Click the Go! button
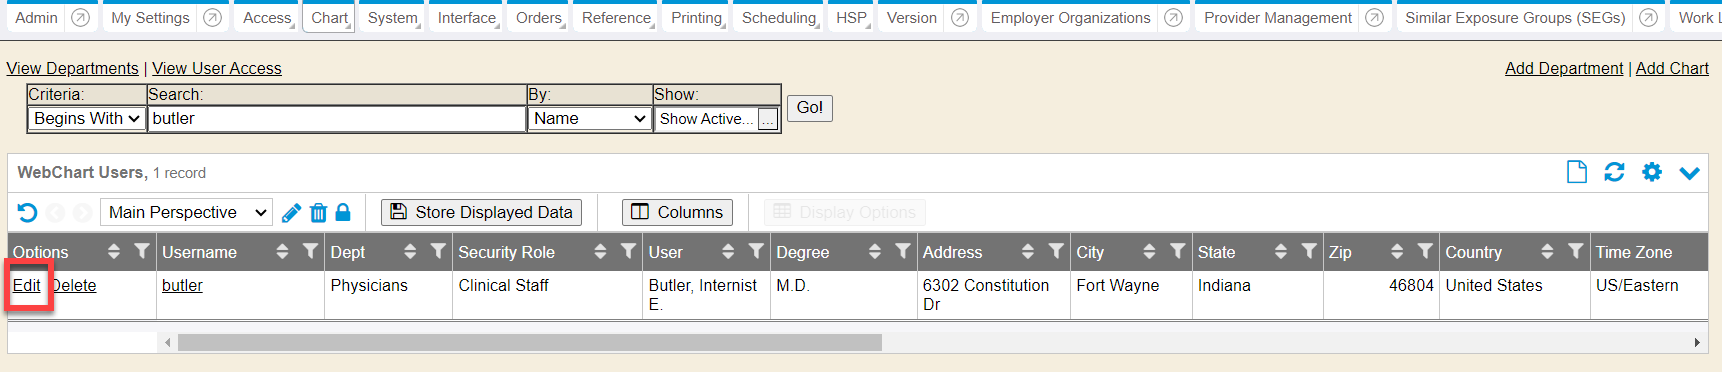 pos(810,108)
